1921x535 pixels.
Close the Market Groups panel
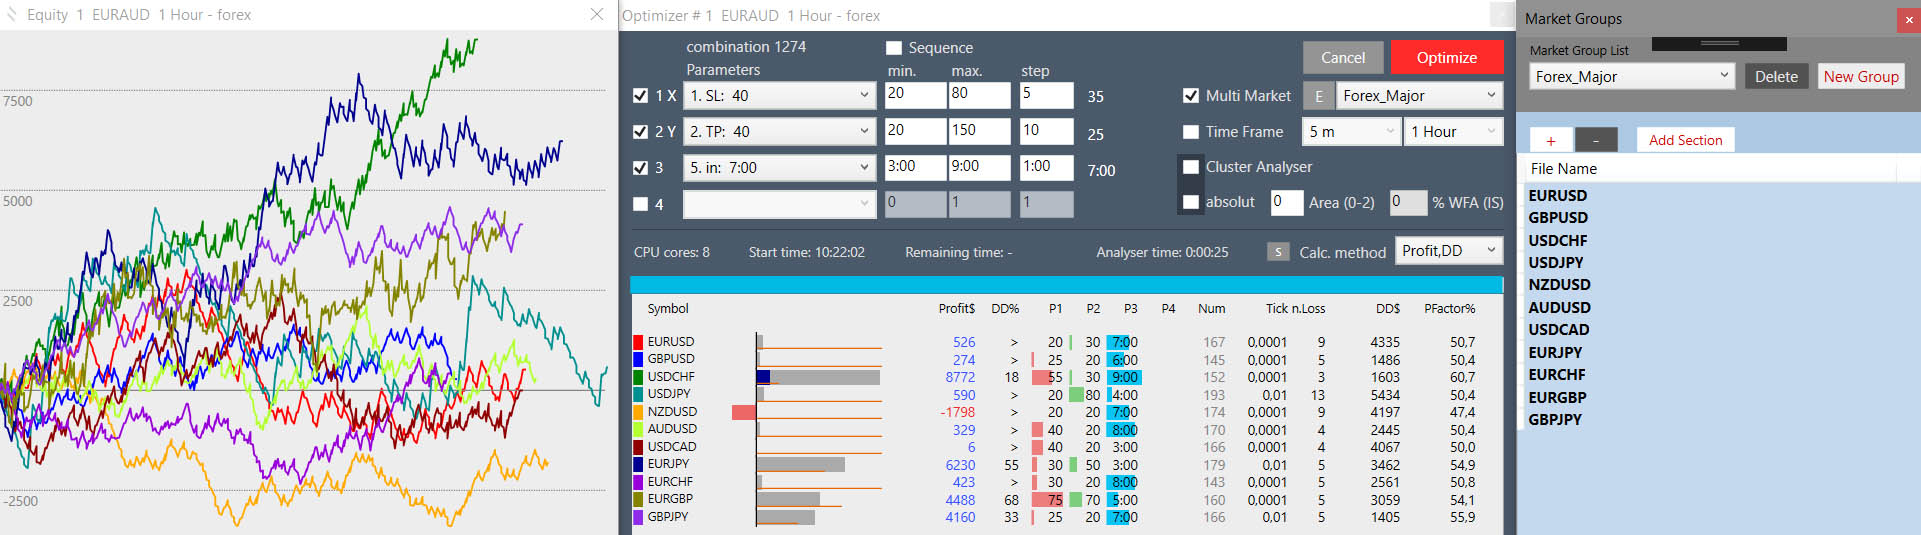point(1908,19)
